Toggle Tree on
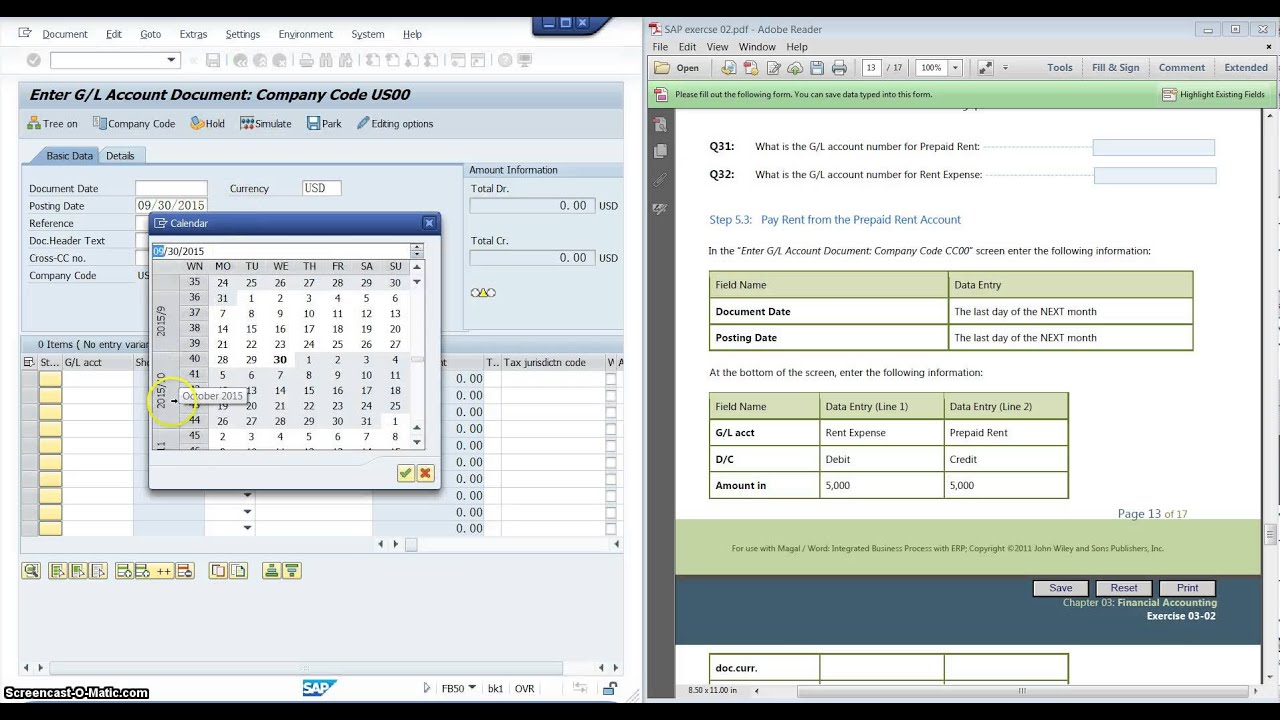 [x=52, y=124]
